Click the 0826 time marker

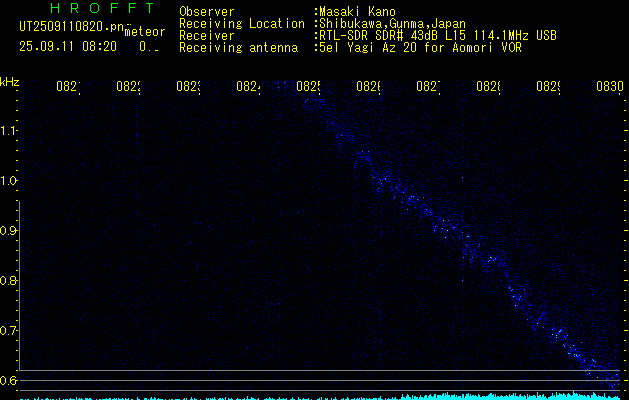368,87
